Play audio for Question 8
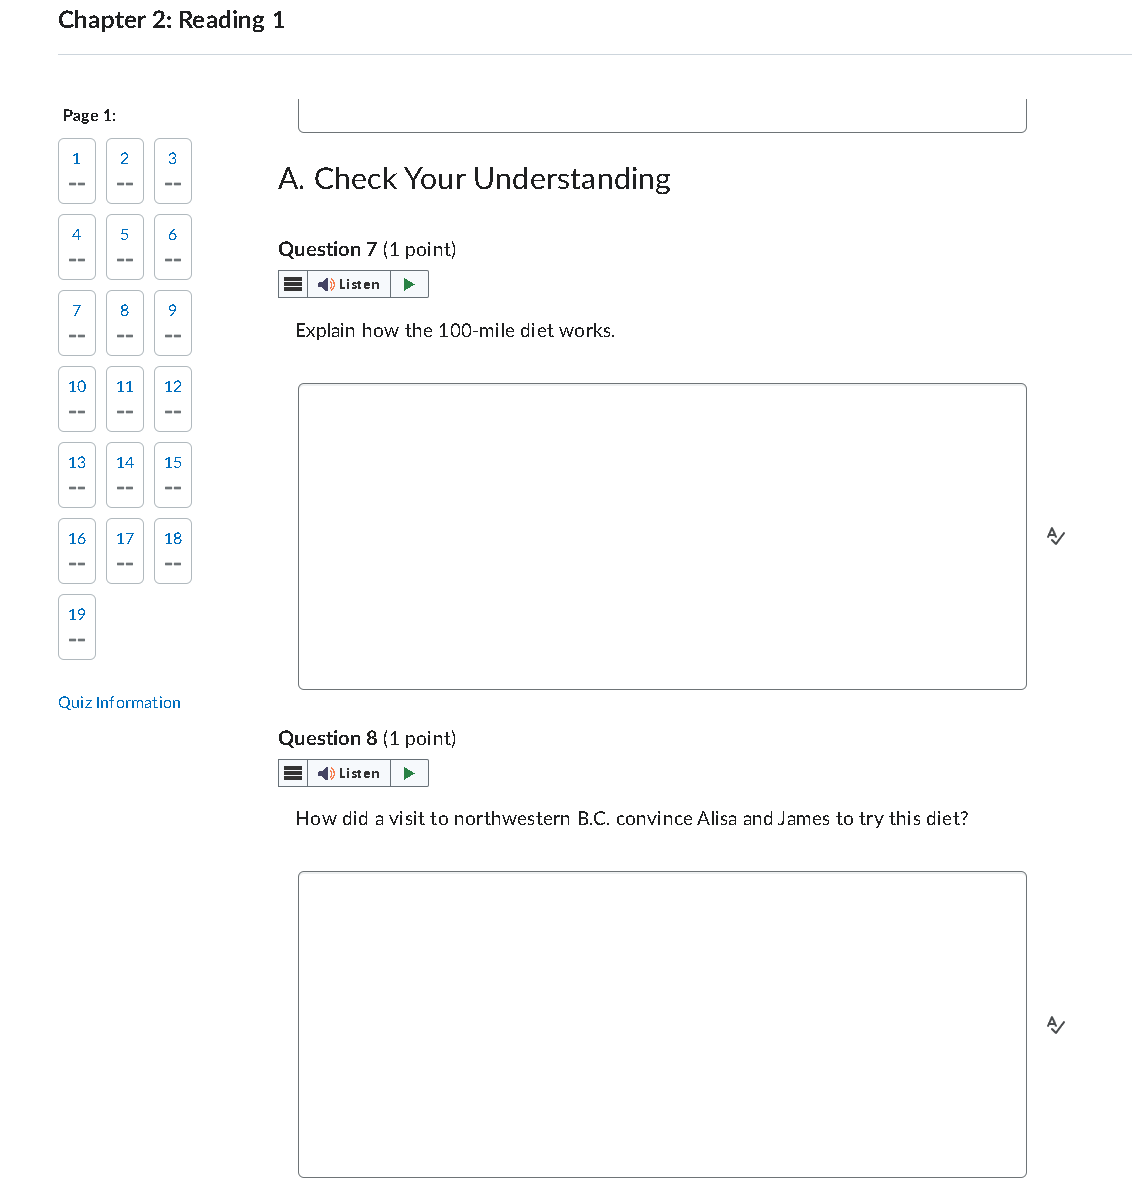 pos(410,773)
